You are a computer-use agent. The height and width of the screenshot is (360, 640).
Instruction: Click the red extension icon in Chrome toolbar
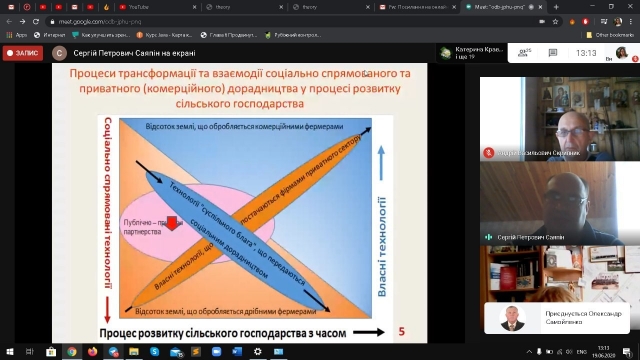(x=586, y=22)
